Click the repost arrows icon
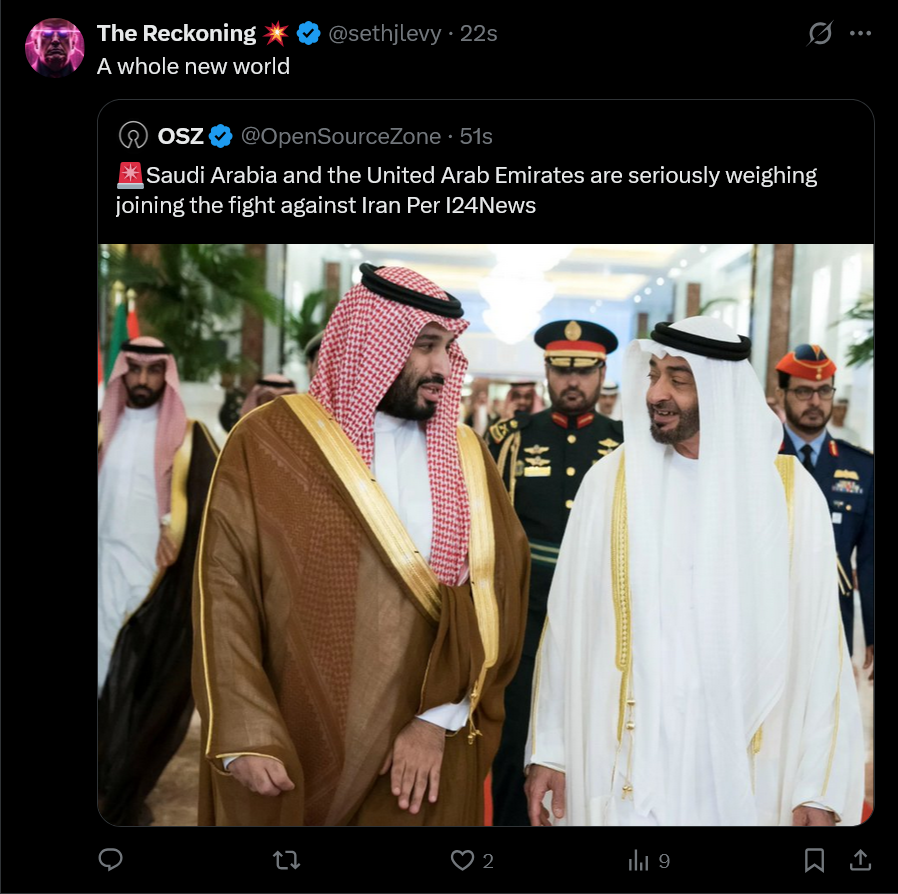898x894 pixels. 286,860
